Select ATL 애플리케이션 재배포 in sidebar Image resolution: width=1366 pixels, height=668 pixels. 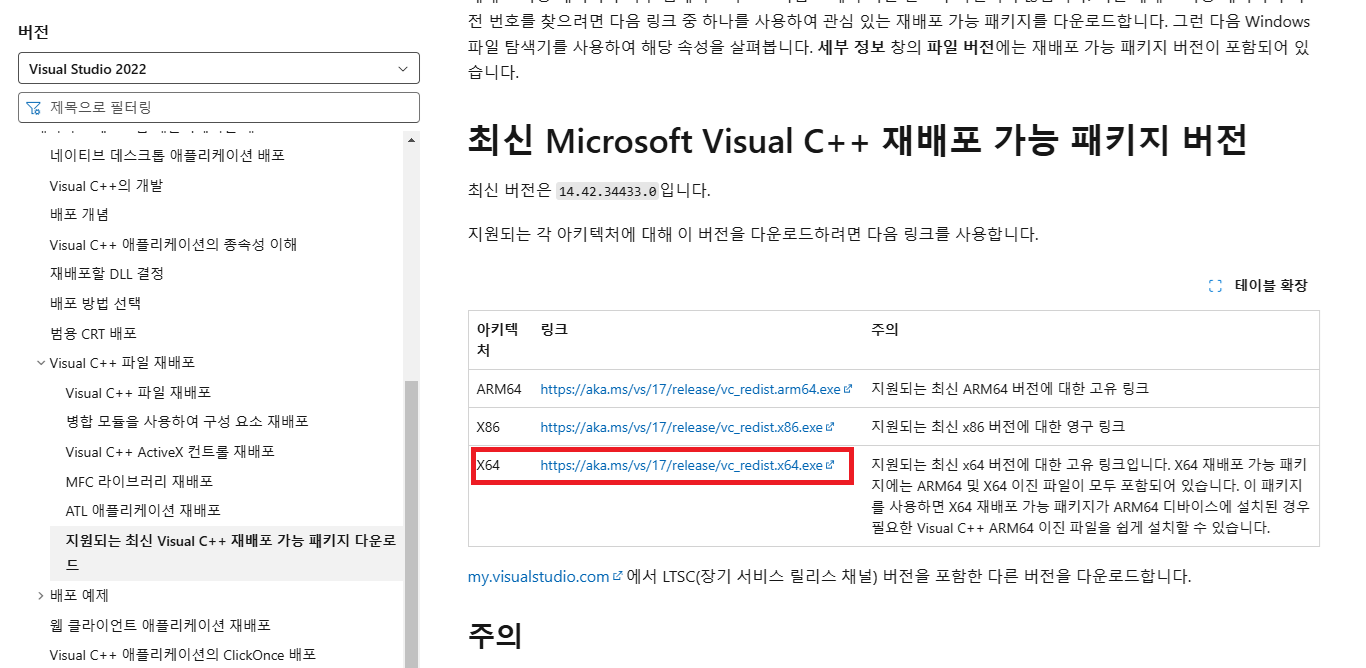pos(143,510)
